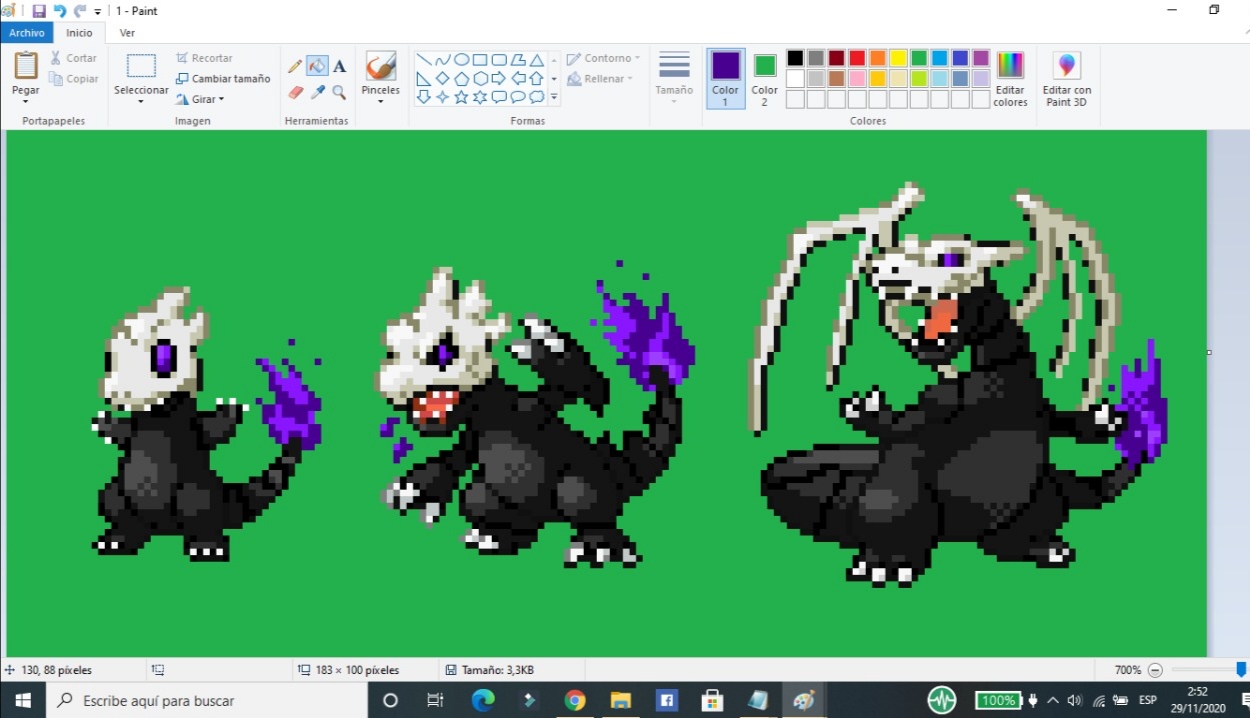Select the Pencil tool

295,66
